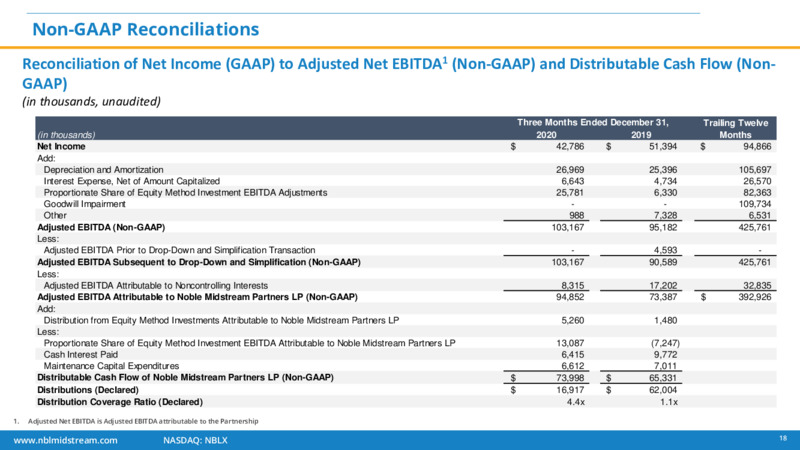Click the interest expense value 6,643

pyautogui.click(x=572, y=181)
